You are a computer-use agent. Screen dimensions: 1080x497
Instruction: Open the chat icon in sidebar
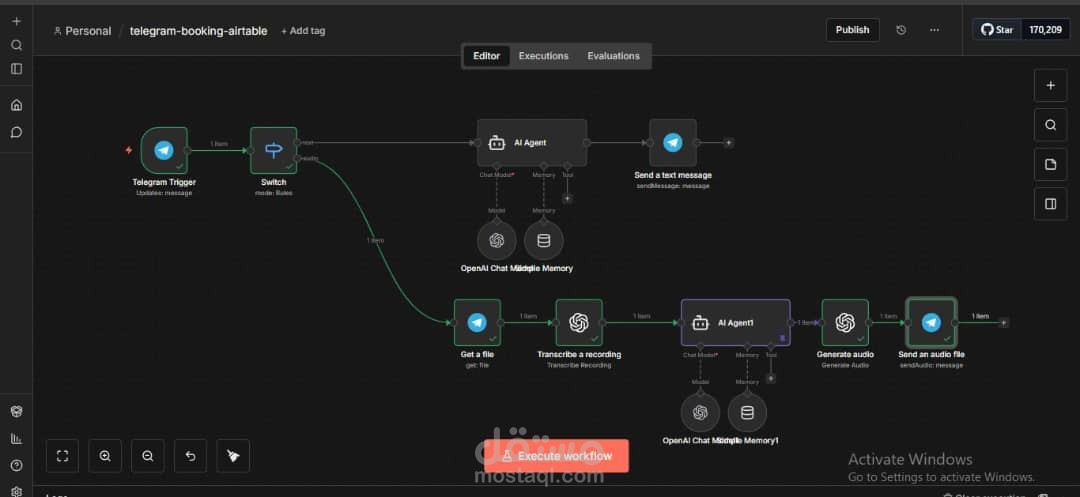pyautogui.click(x=17, y=132)
